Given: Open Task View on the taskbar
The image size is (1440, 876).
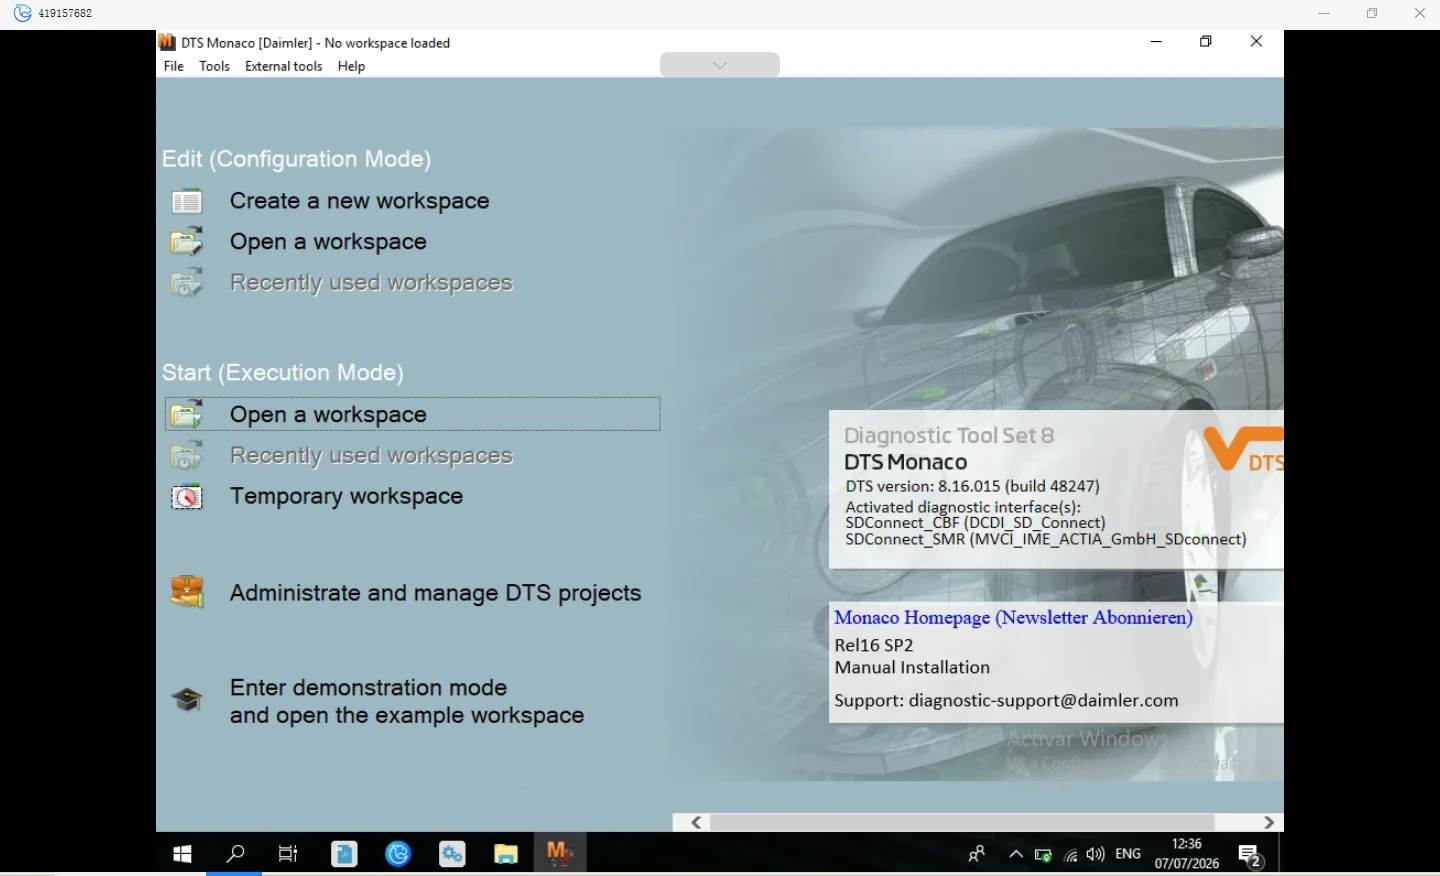Looking at the screenshot, I should tap(288, 854).
